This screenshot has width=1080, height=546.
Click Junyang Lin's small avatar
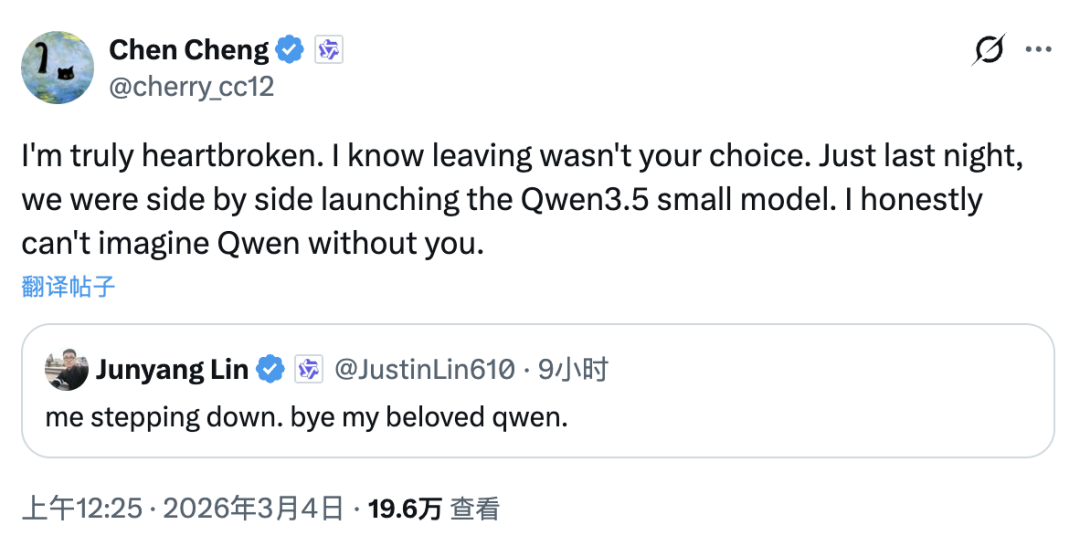[65, 371]
